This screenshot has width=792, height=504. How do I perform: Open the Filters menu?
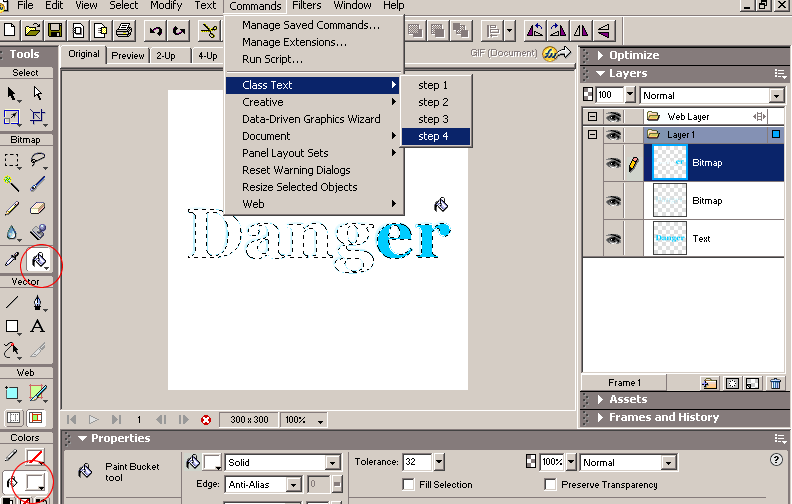(x=307, y=6)
